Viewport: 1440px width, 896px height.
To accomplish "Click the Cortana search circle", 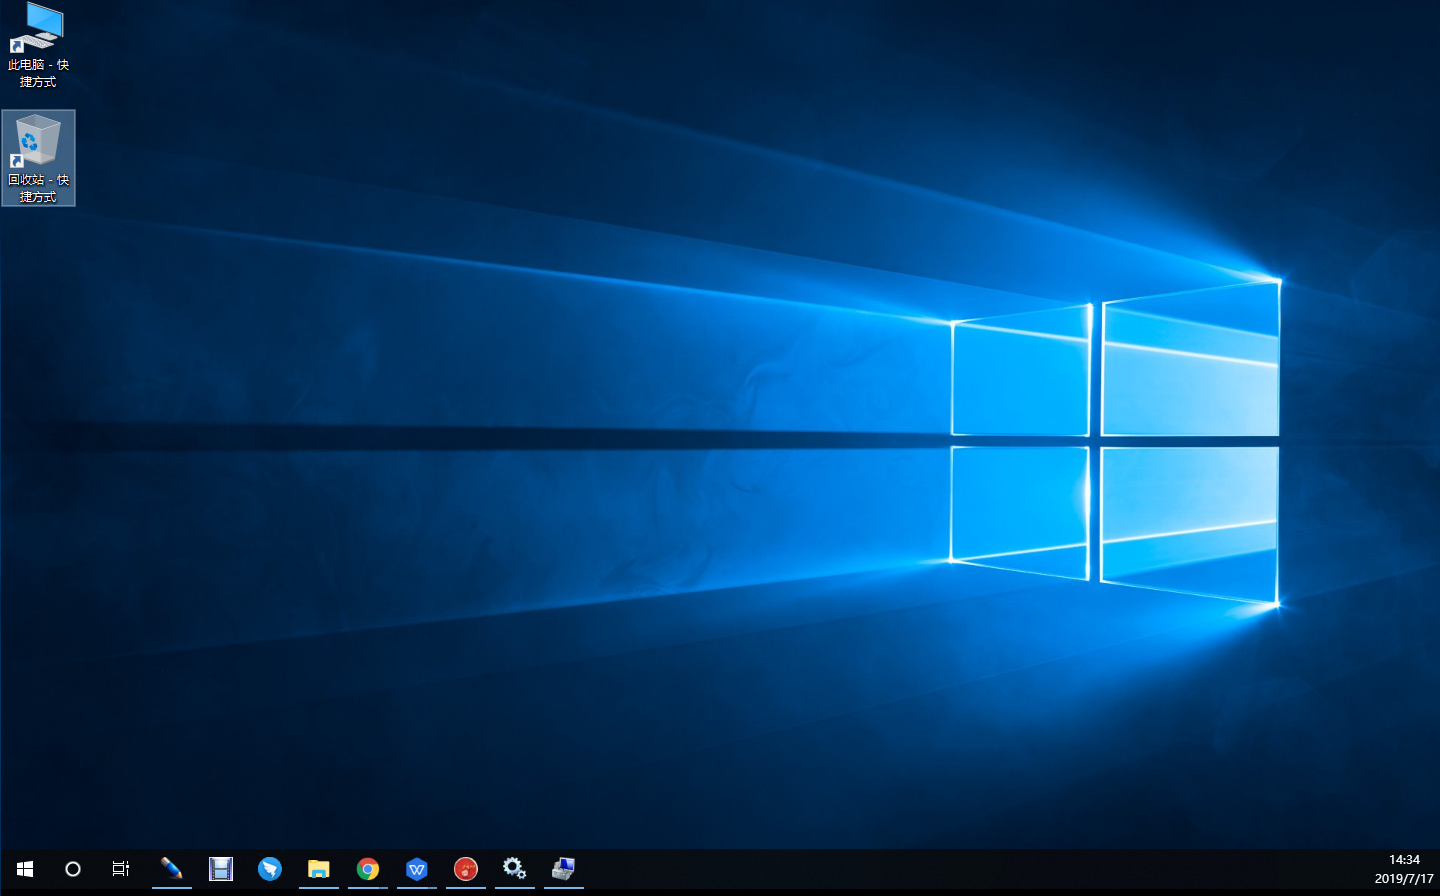I will coord(73,869).
